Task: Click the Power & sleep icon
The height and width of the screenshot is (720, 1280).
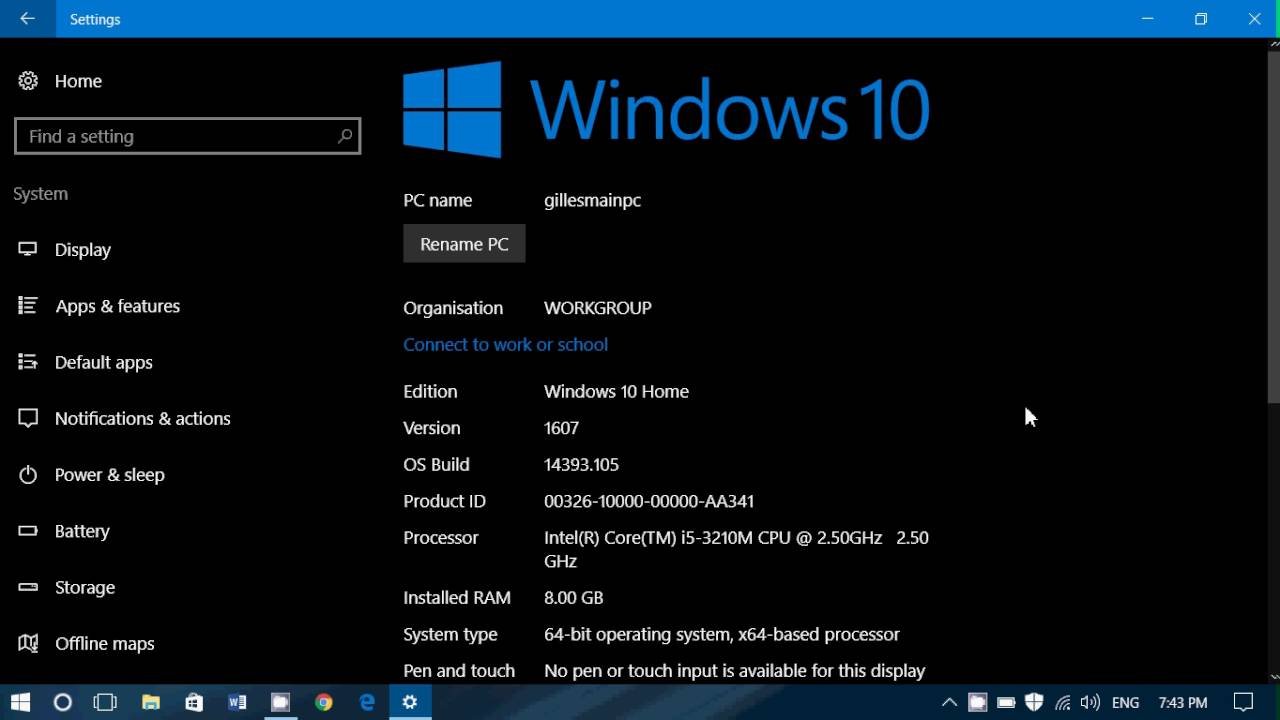Action: 28,475
